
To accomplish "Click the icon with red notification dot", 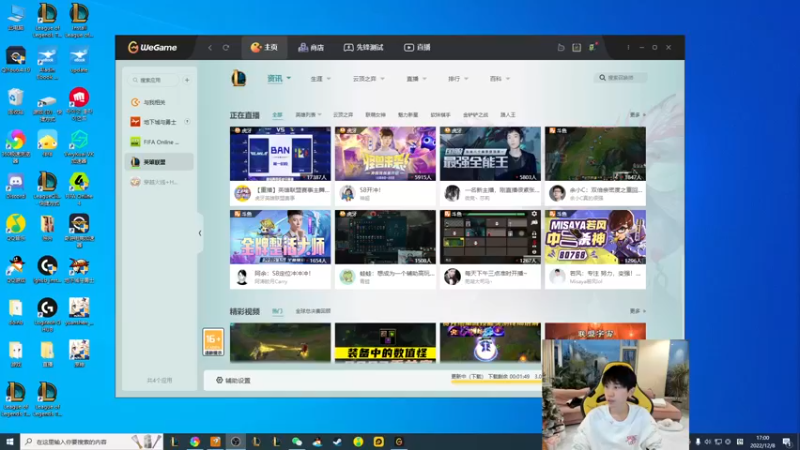I will click(592, 47).
